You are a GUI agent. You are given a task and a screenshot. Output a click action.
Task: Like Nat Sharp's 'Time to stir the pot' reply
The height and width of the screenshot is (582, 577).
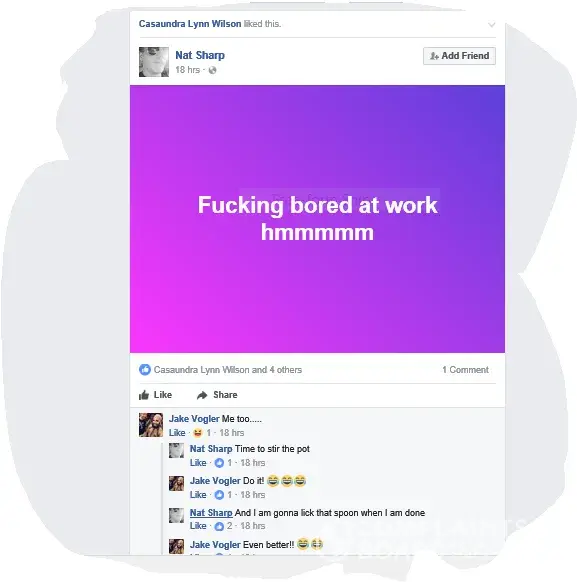click(x=198, y=463)
